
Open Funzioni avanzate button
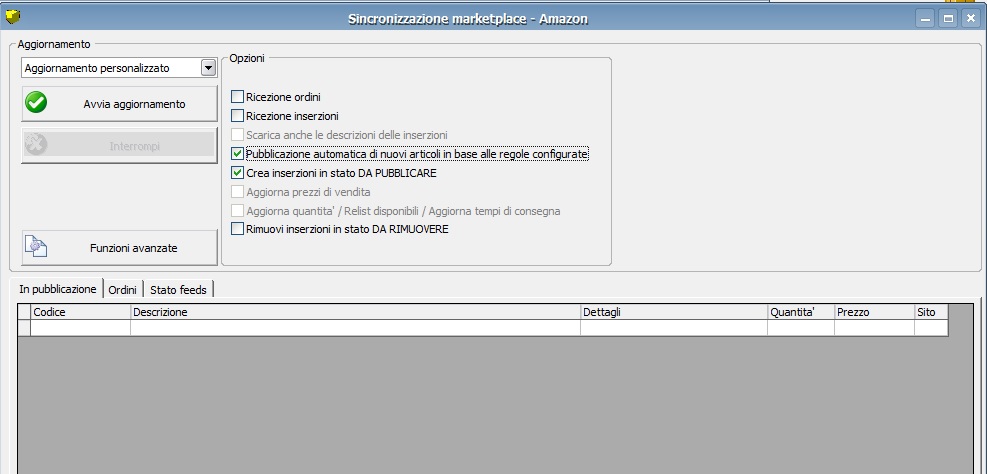(120, 247)
